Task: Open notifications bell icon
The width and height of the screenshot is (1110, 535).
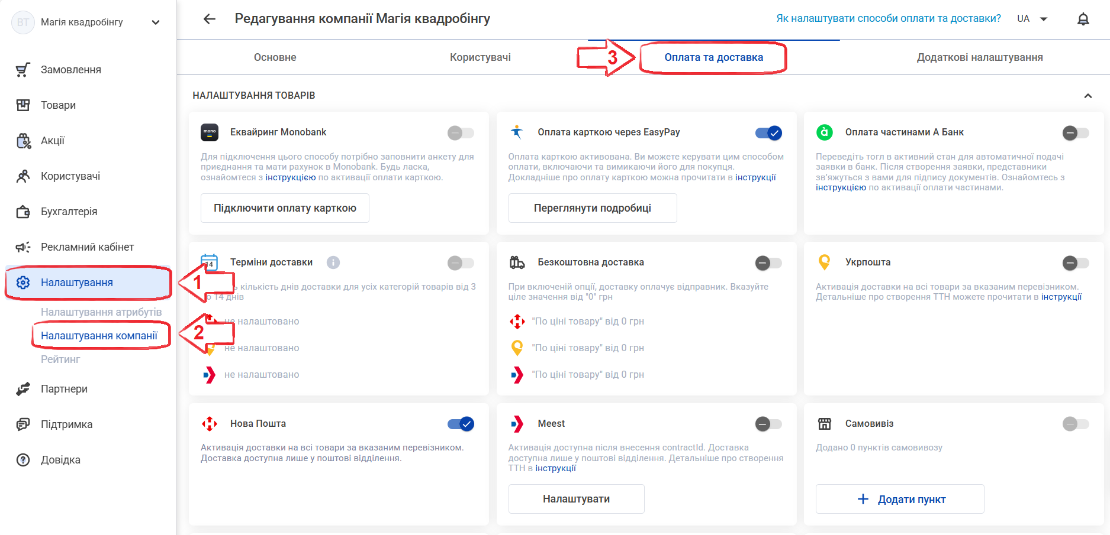Action: pyautogui.click(x=1083, y=19)
